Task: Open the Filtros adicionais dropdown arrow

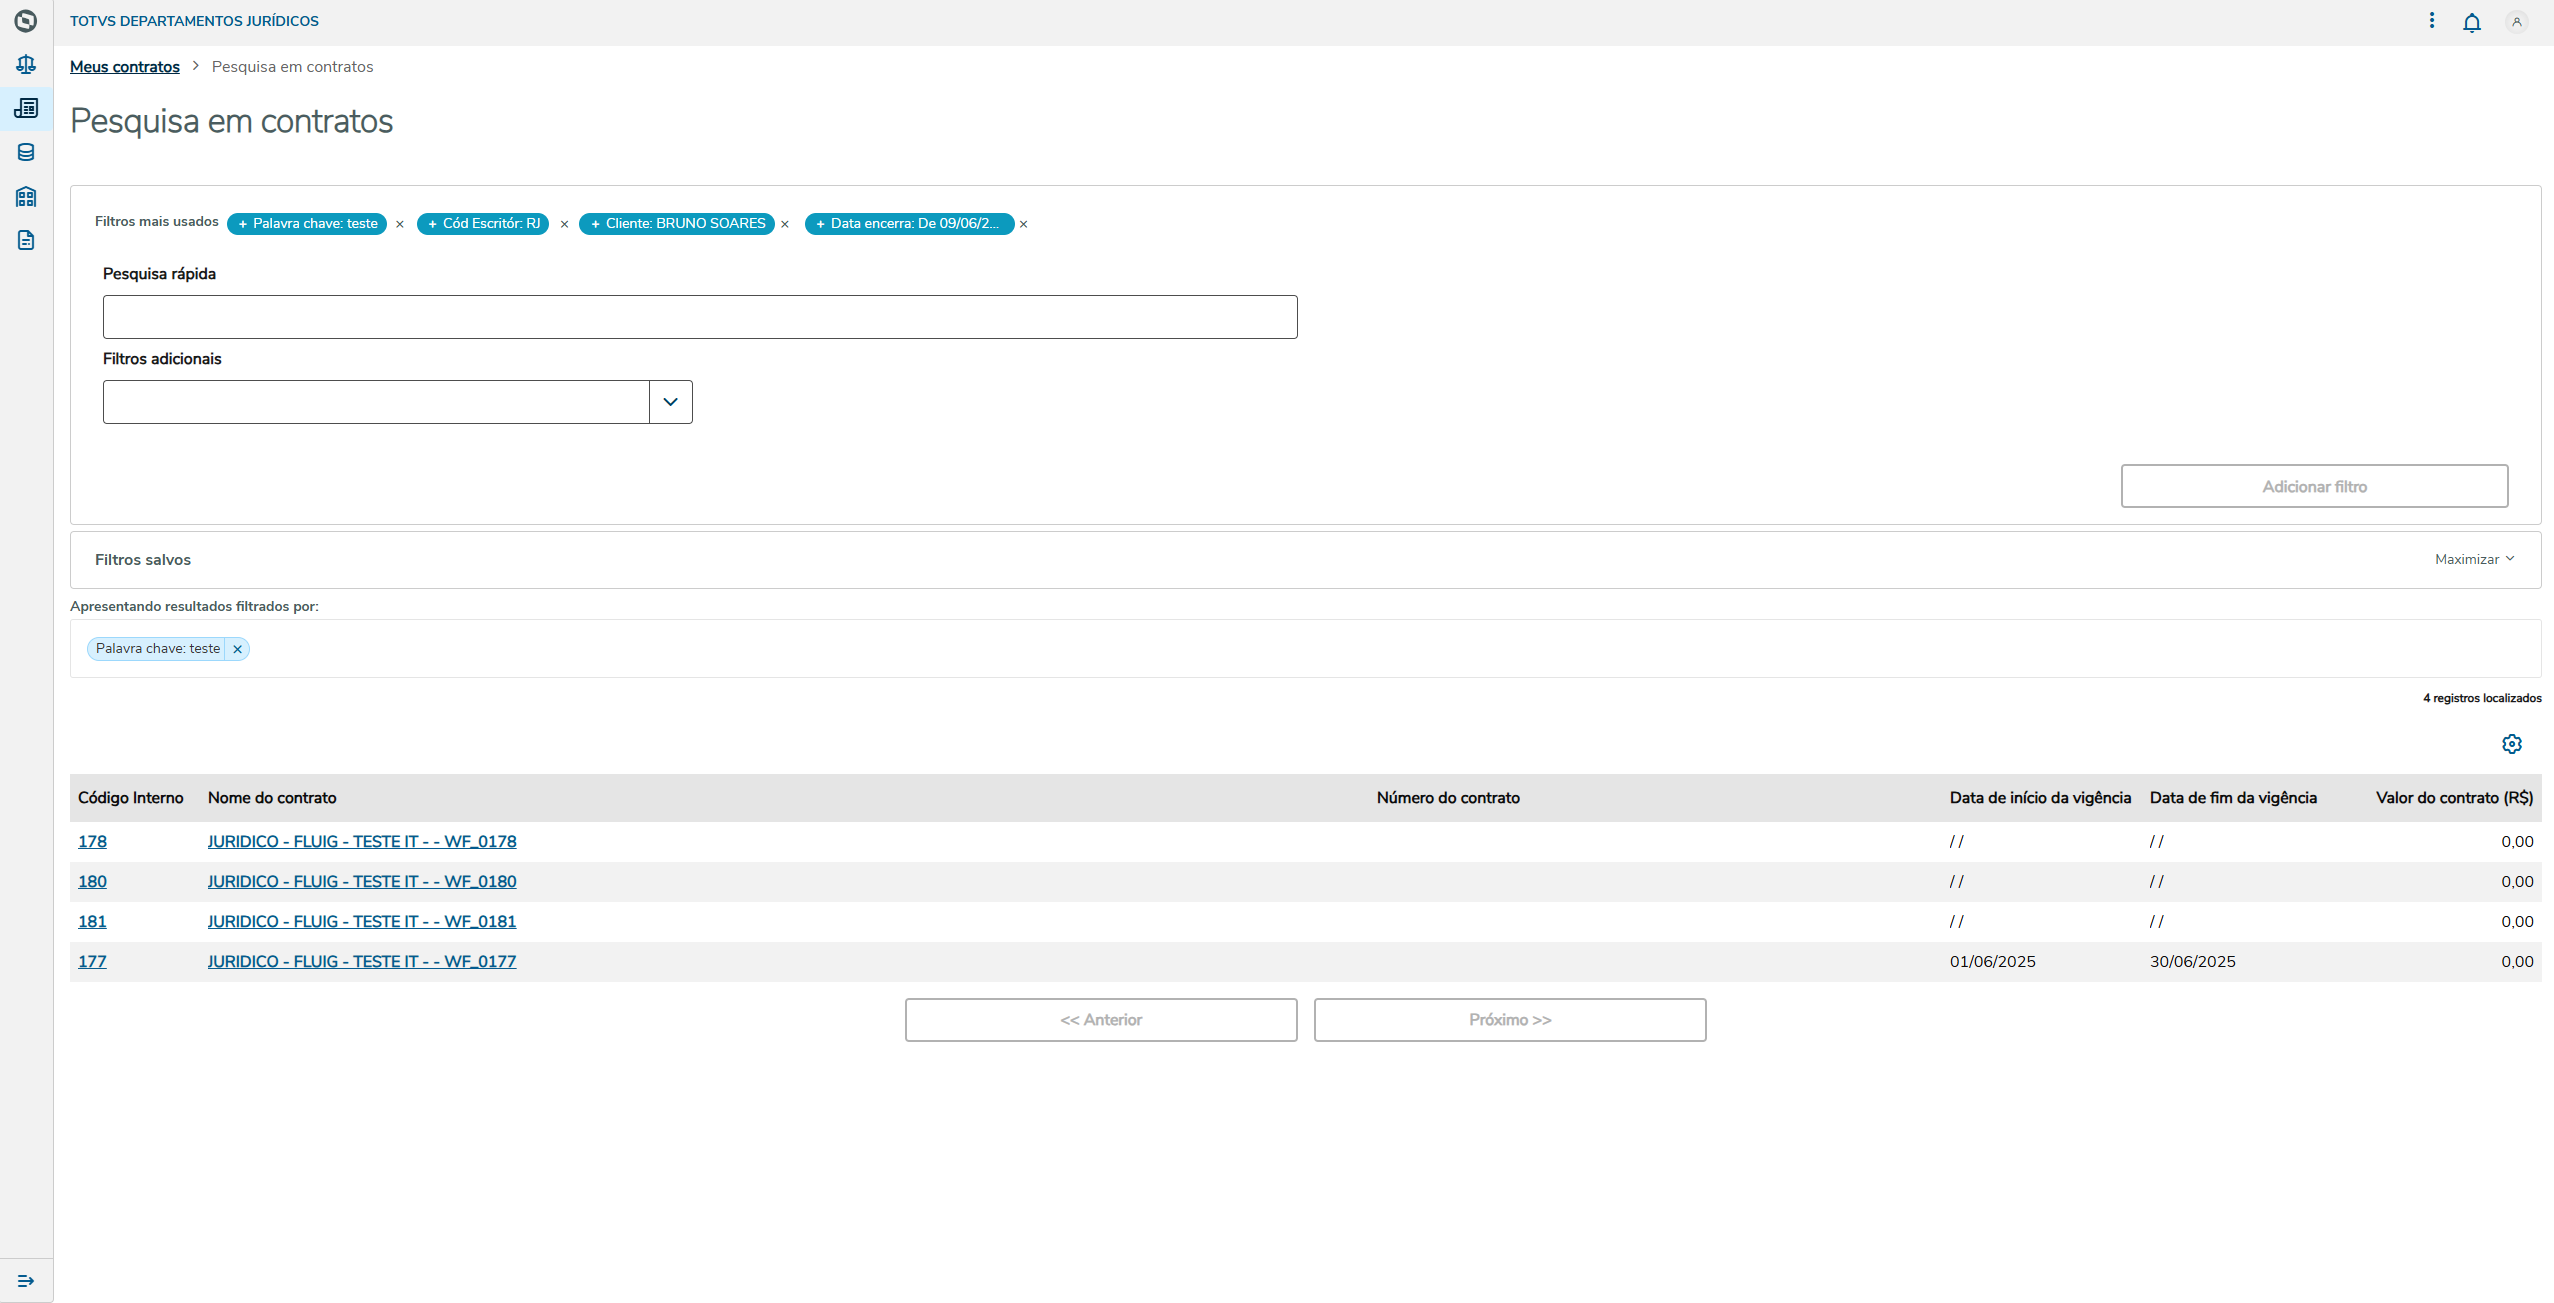Action: [670, 402]
